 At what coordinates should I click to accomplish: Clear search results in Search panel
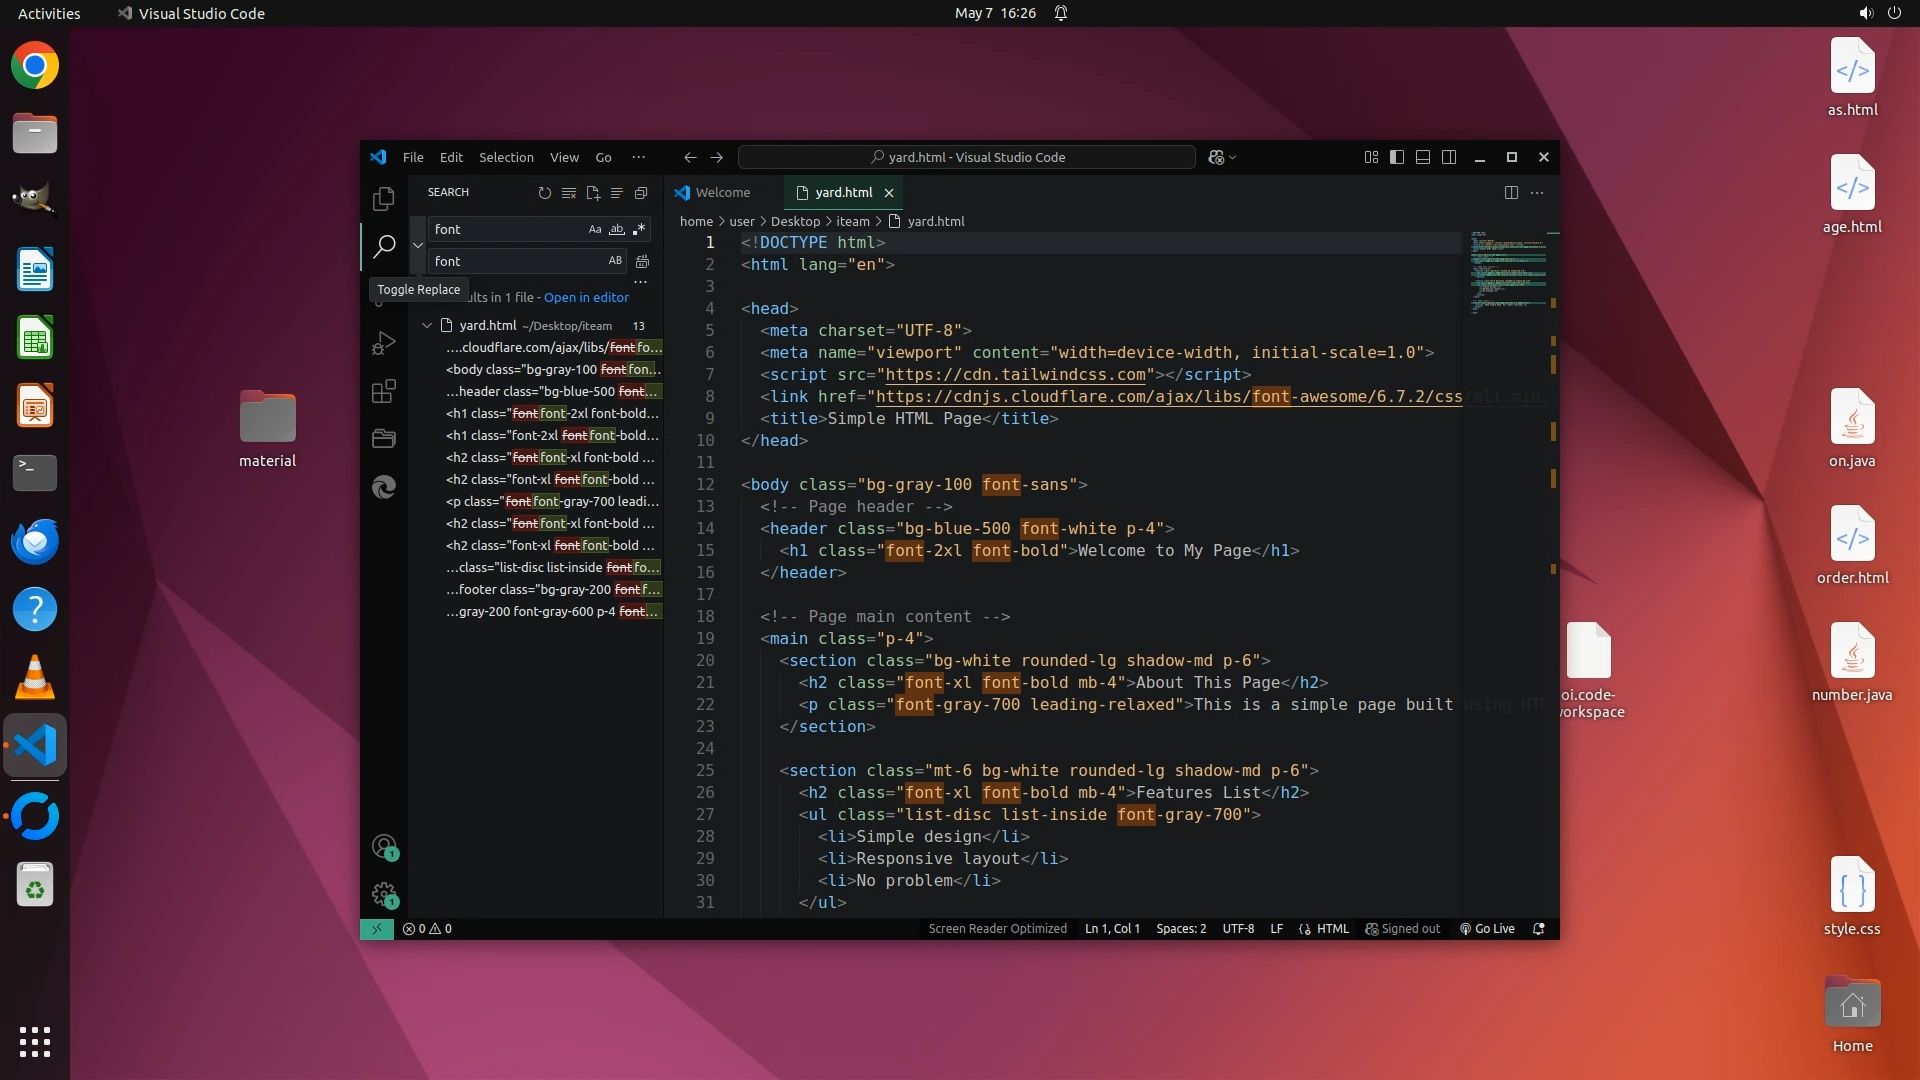568,193
